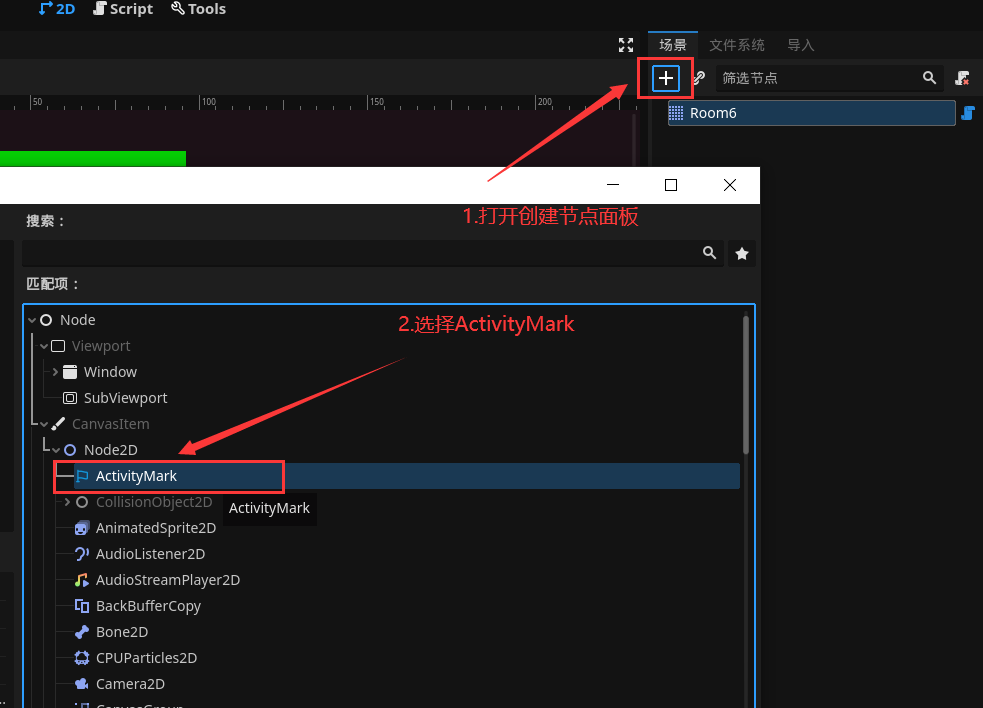Click the instance child scene link icon
Image resolution: width=983 pixels, height=708 pixels.
698,78
